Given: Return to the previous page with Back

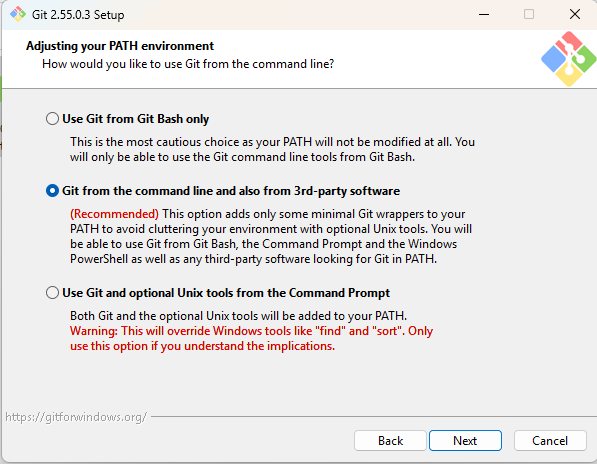Looking at the screenshot, I should [x=390, y=440].
